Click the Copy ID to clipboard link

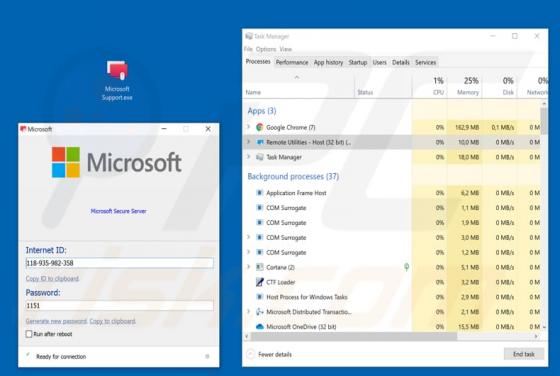(52, 279)
